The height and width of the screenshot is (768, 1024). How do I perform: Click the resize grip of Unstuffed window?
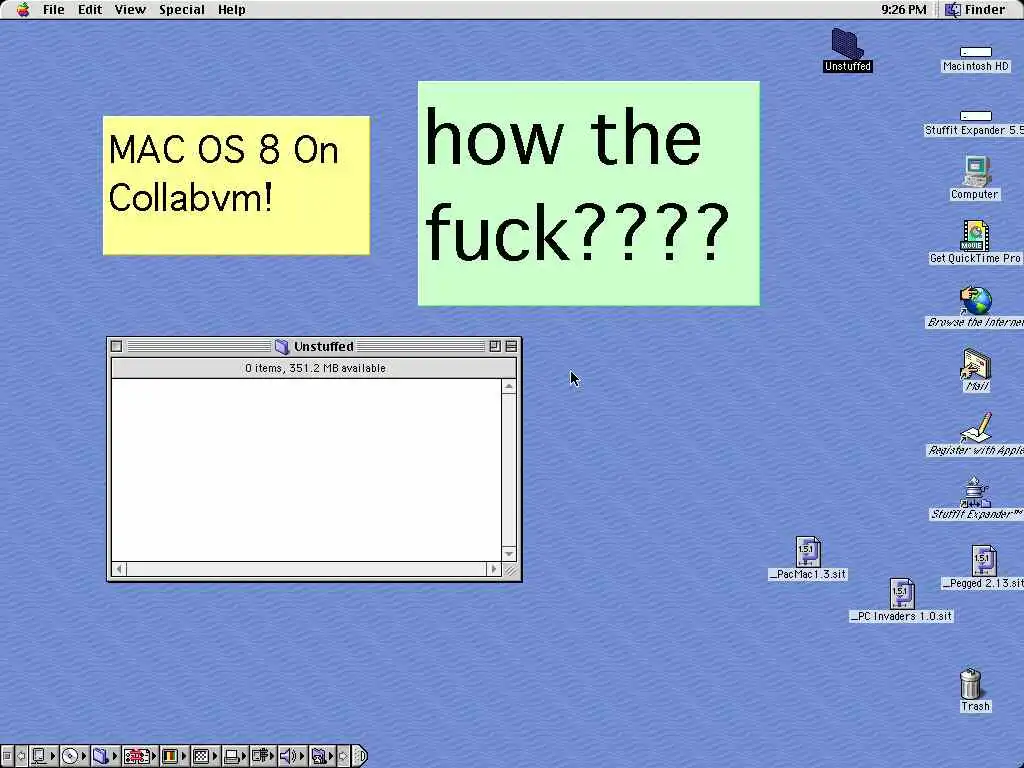click(510, 570)
